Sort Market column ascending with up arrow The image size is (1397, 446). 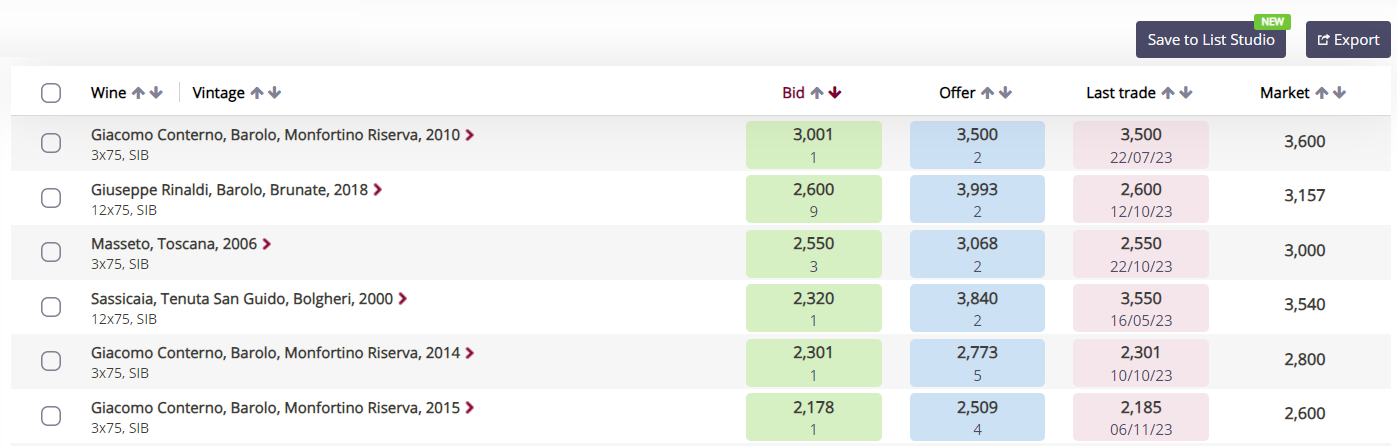pos(1322,93)
